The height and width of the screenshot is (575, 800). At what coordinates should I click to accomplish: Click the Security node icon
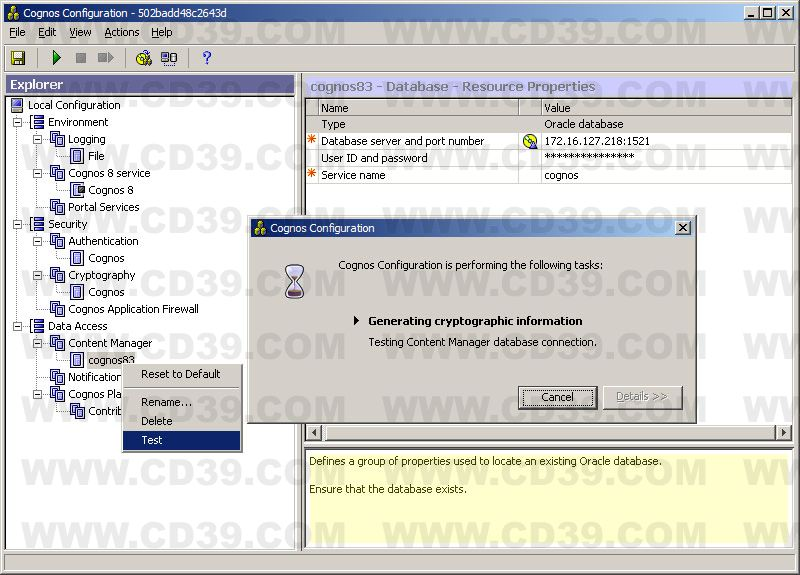37,224
